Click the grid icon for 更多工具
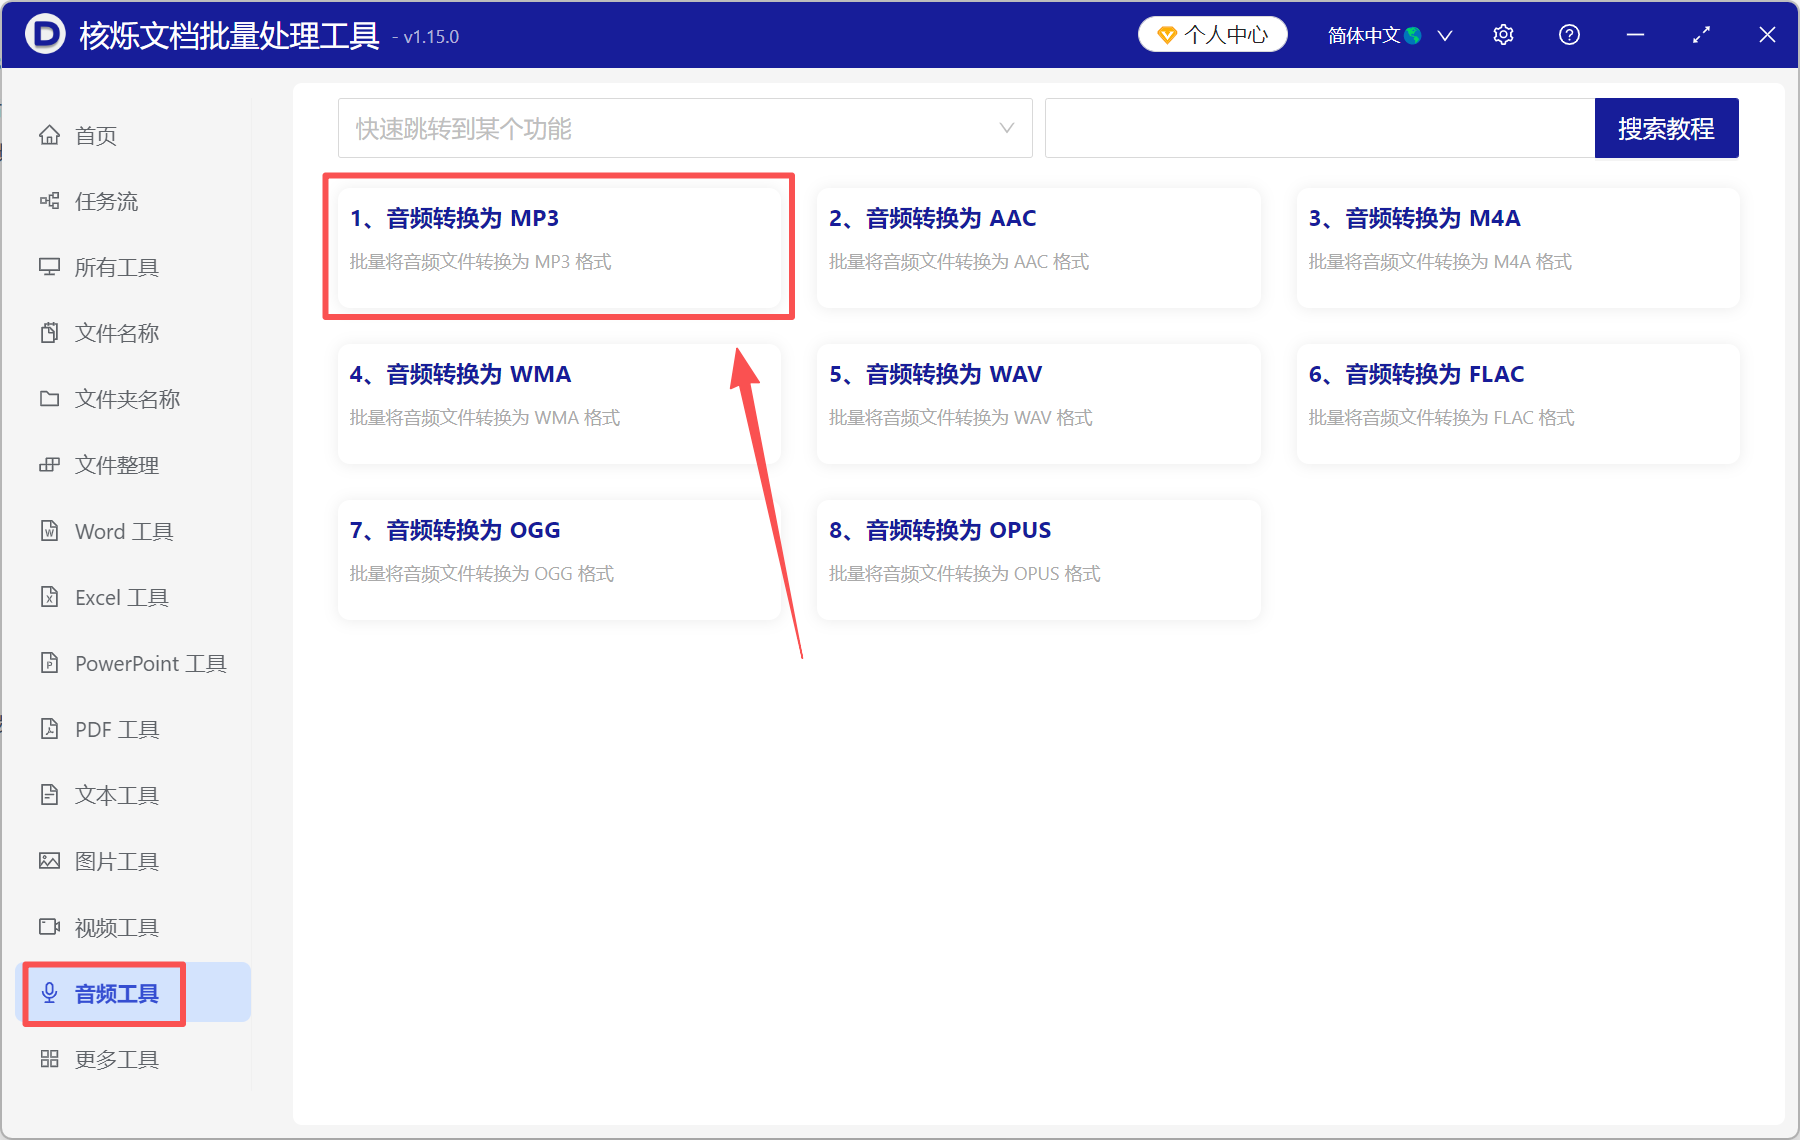This screenshot has width=1800, height=1140. pos(49,1059)
